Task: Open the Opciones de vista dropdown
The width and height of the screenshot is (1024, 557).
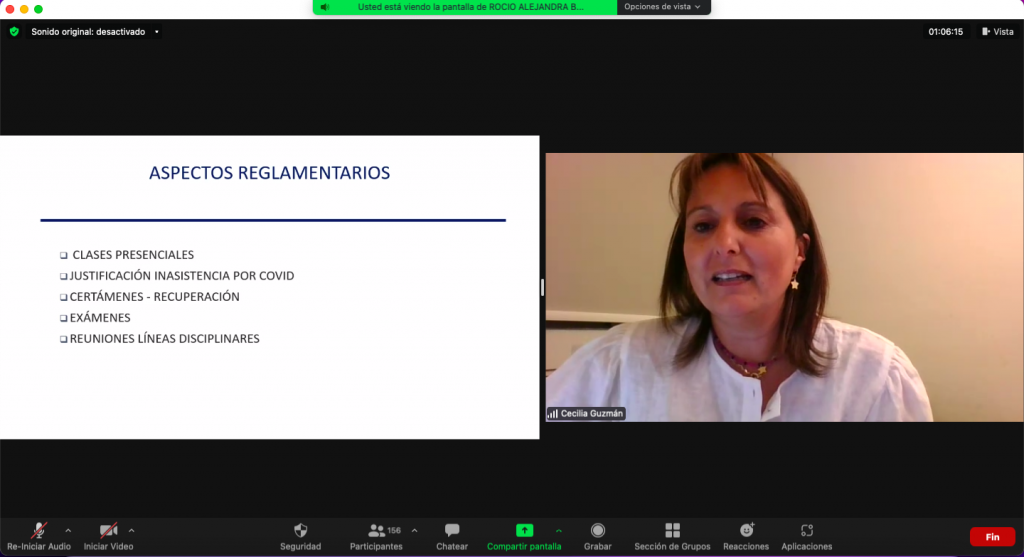Action: 664,6
